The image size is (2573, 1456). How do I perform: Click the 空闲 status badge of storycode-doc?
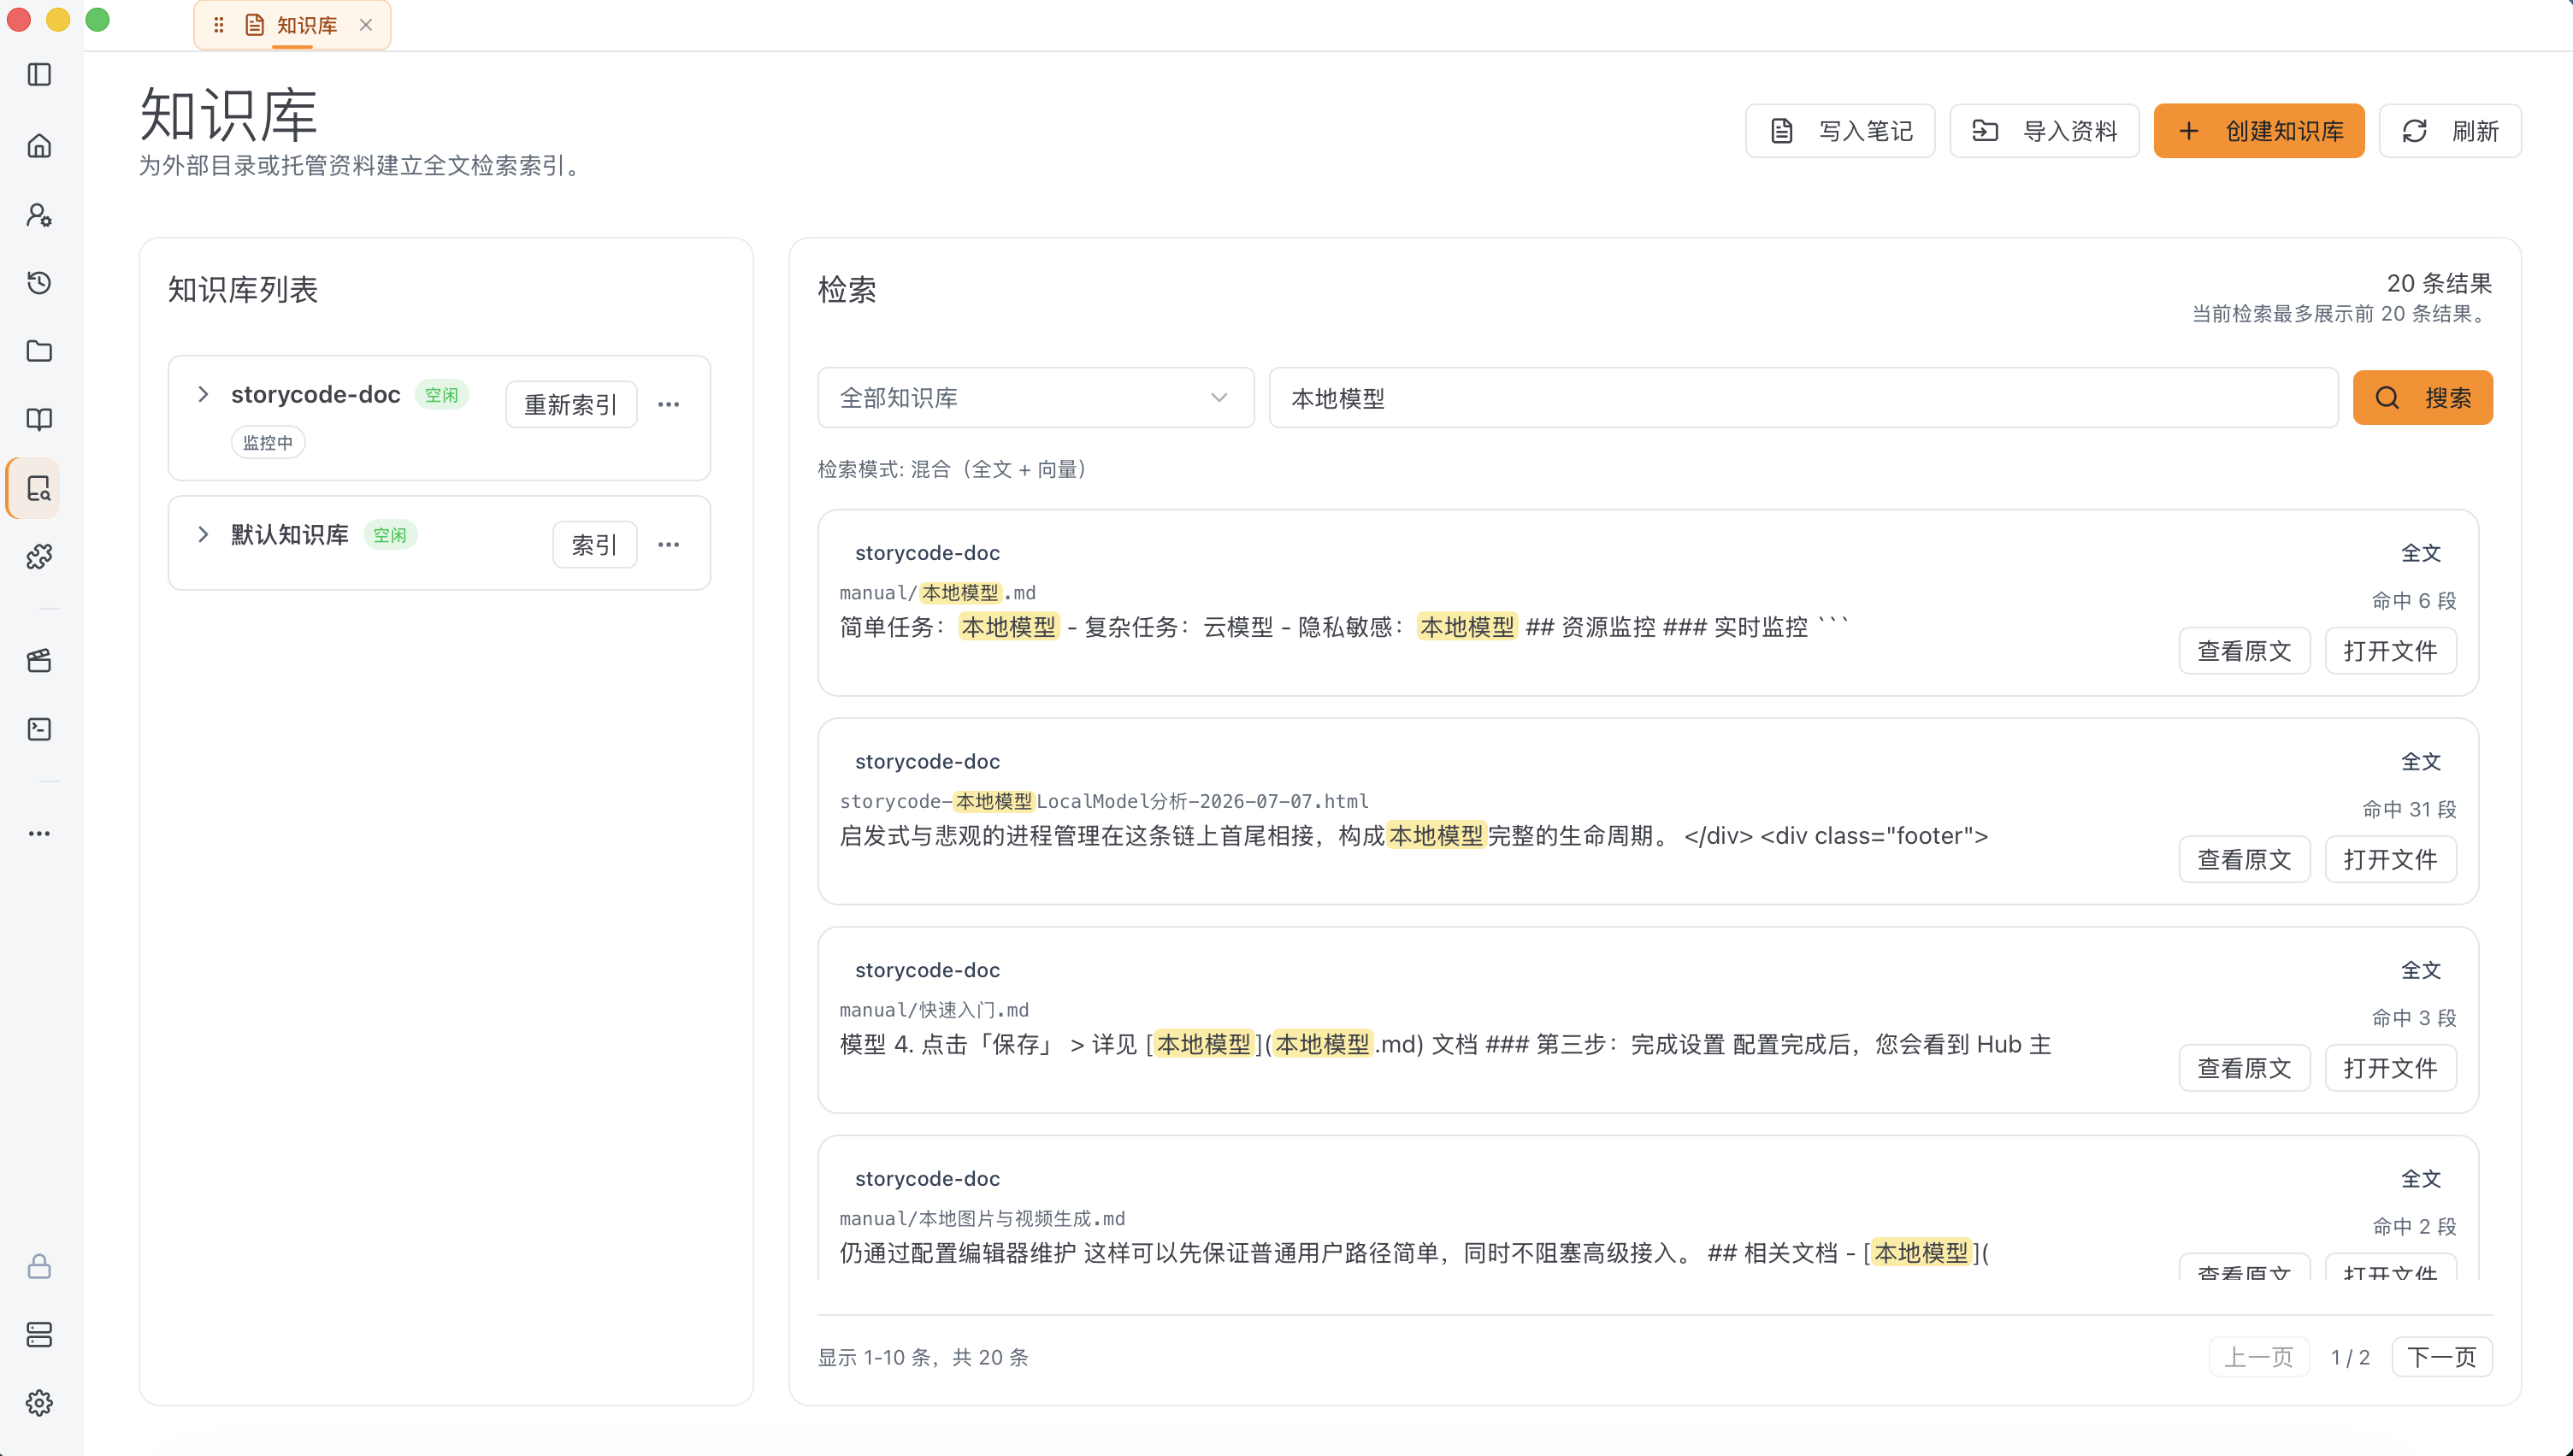pyautogui.click(x=441, y=395)
